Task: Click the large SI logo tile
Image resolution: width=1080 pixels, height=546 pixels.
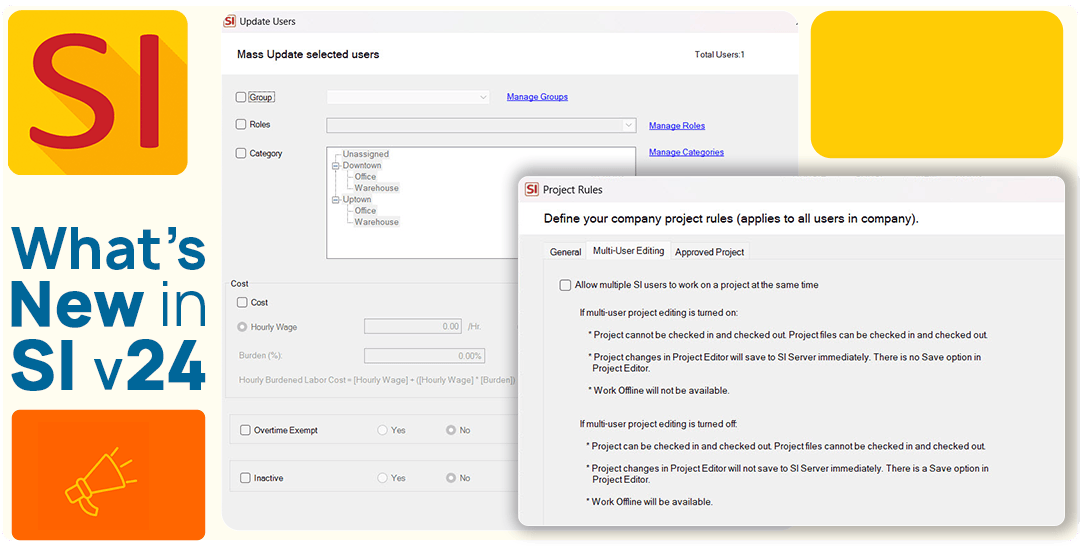Action: 98,92
